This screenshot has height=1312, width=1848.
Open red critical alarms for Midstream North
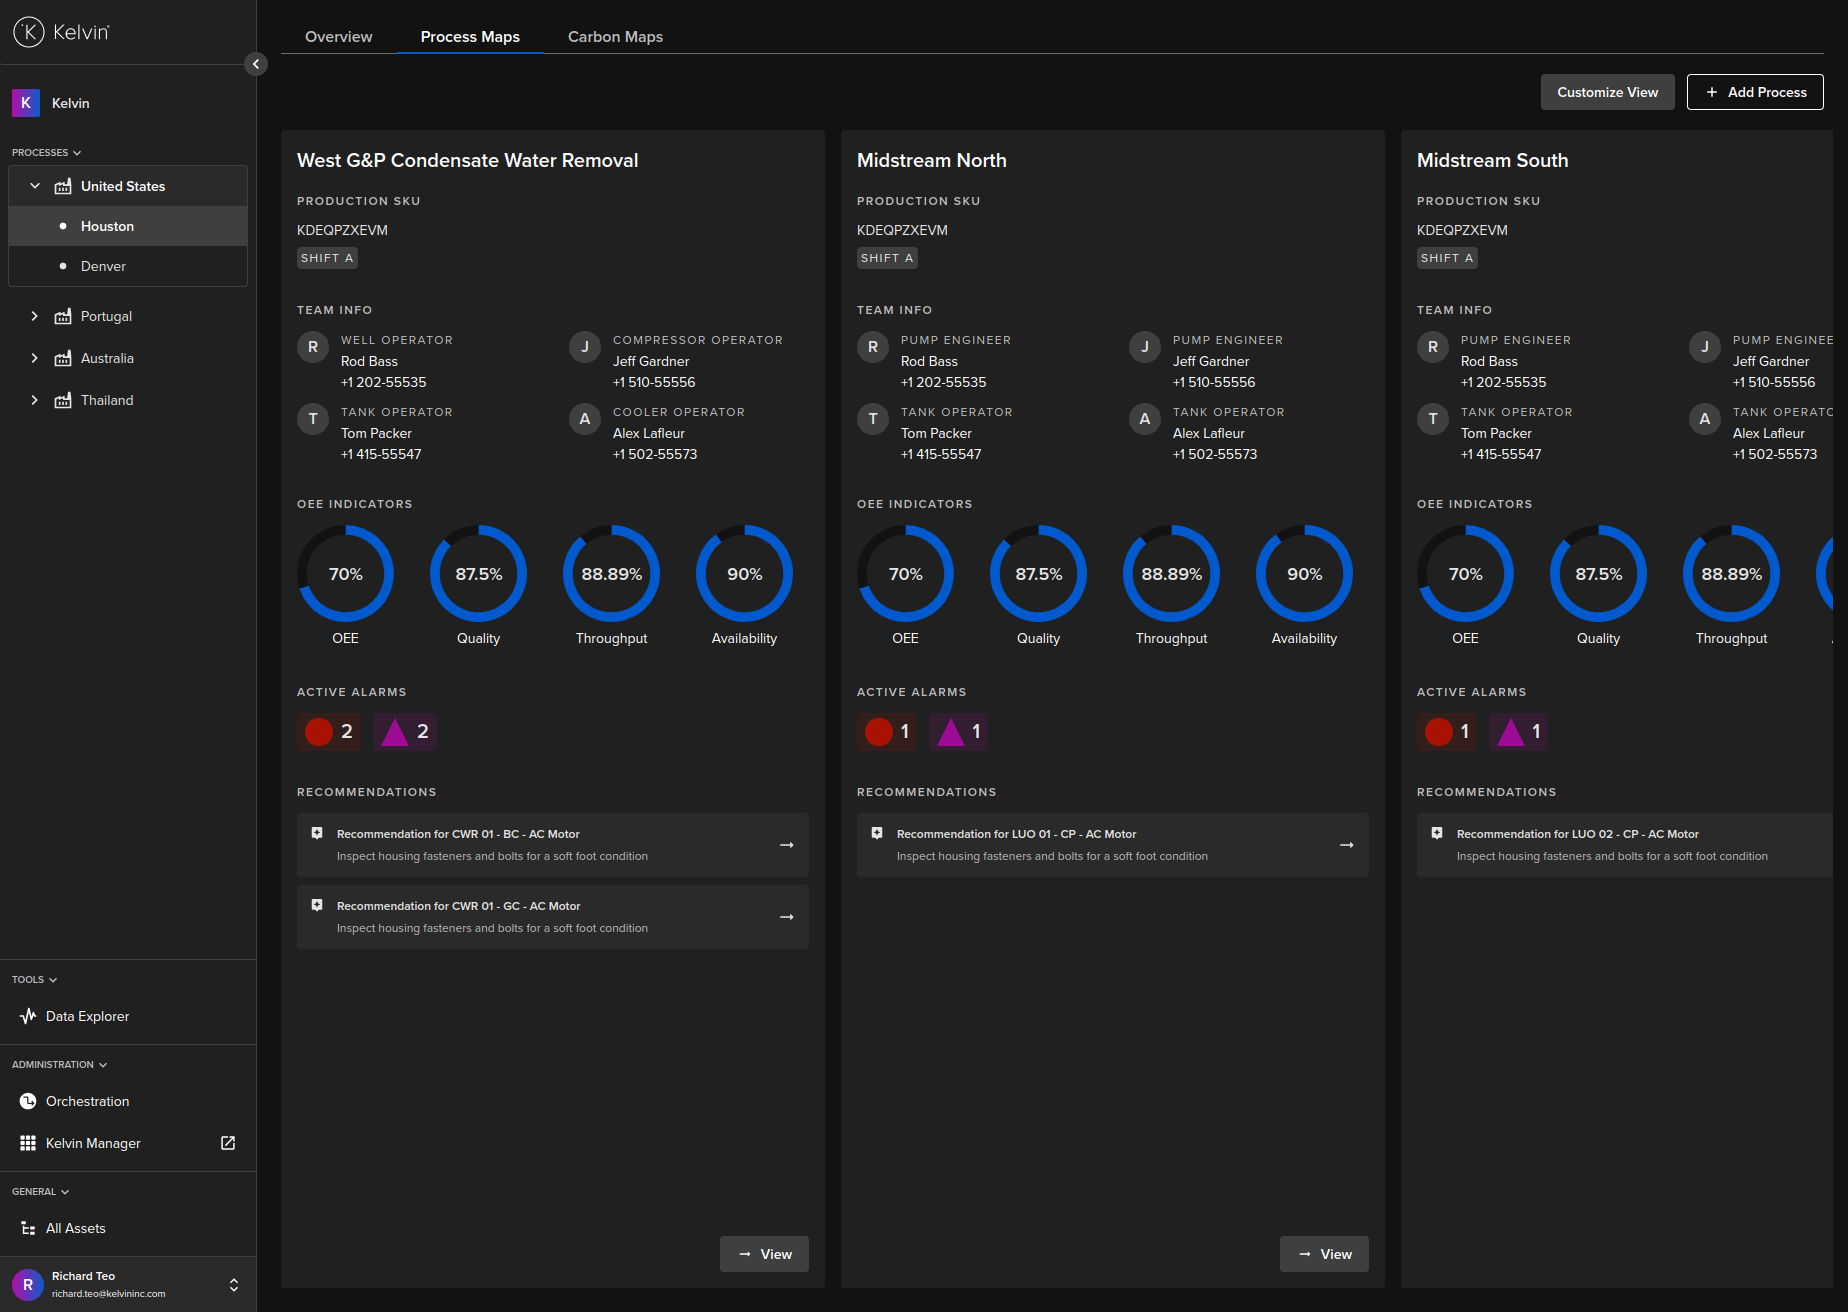click(886, 731)
